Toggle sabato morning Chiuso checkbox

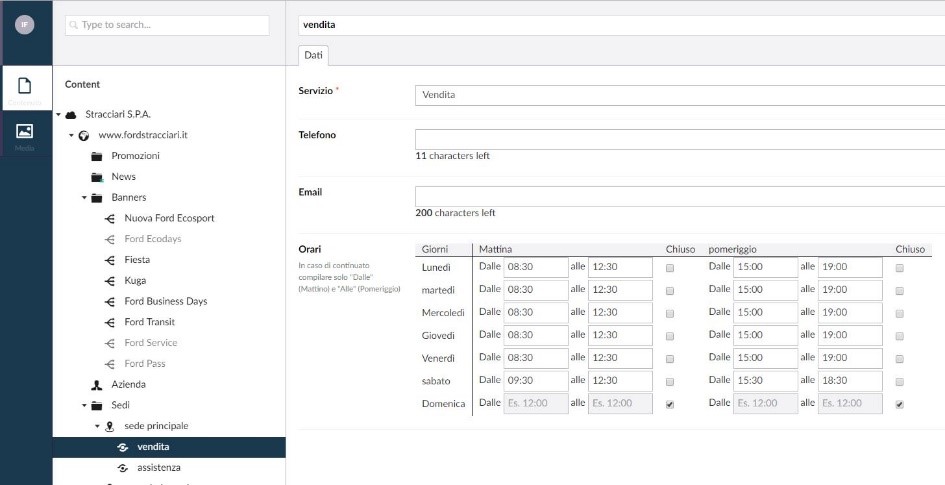pos(670,382)
